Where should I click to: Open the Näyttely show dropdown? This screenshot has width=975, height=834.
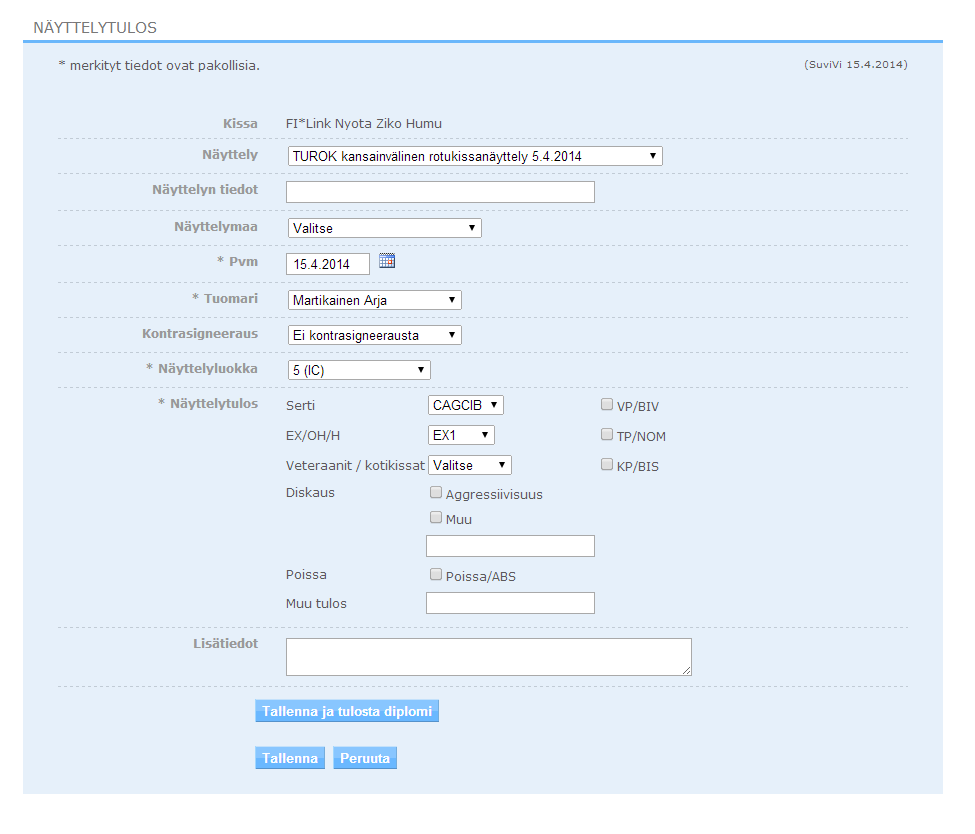tap(475, 156)
